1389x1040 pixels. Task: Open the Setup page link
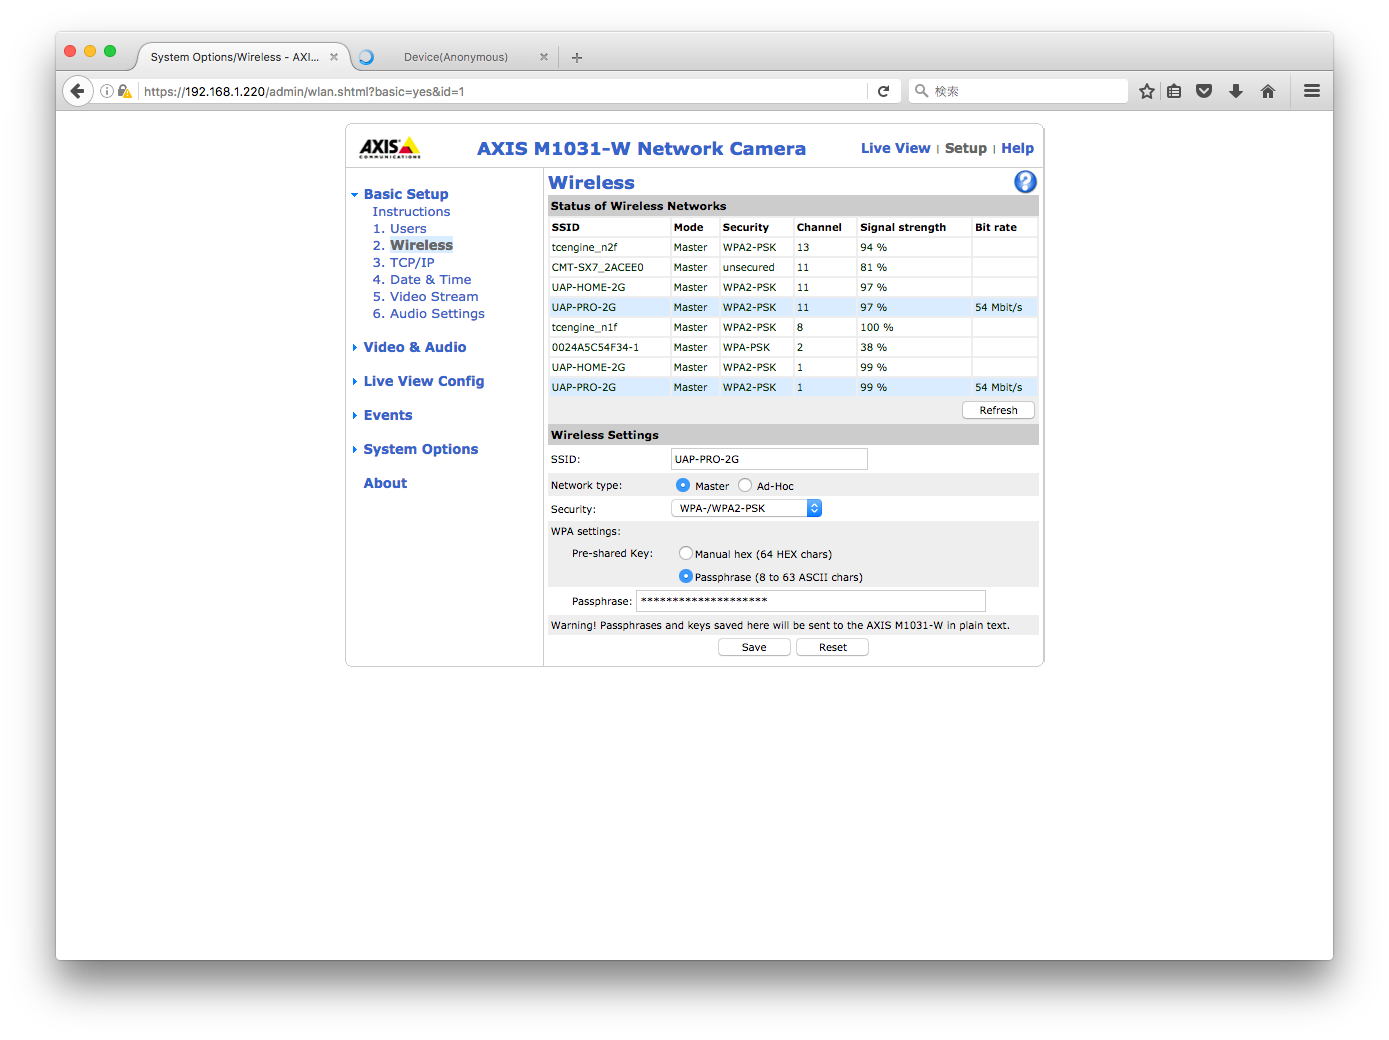click(x=966, y=148)
